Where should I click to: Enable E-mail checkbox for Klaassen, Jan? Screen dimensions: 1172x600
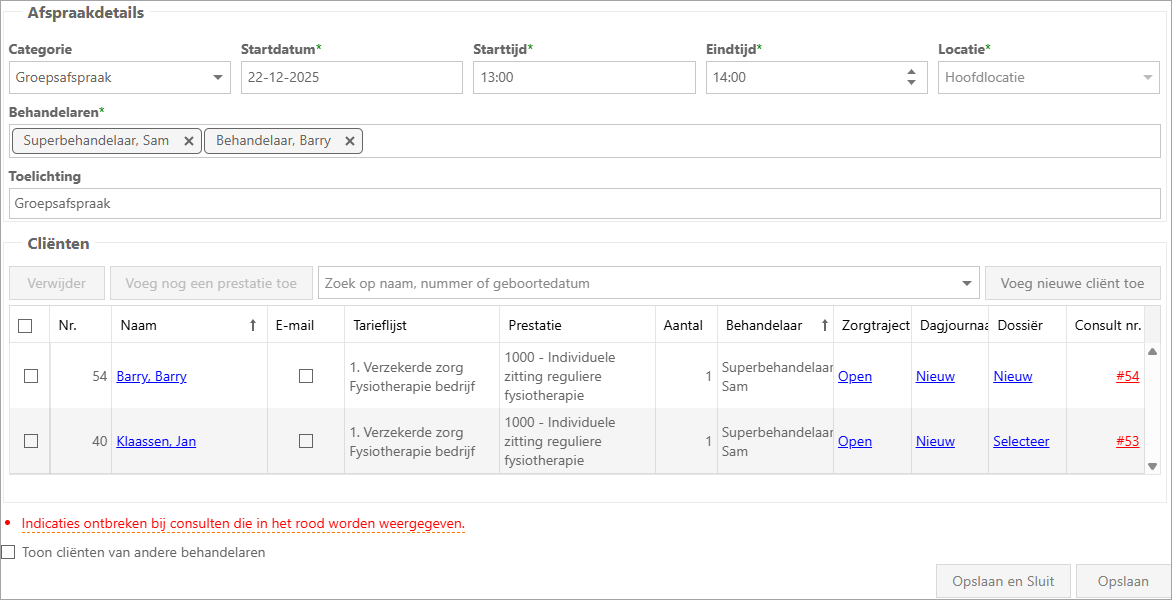[x=306, y=441]
